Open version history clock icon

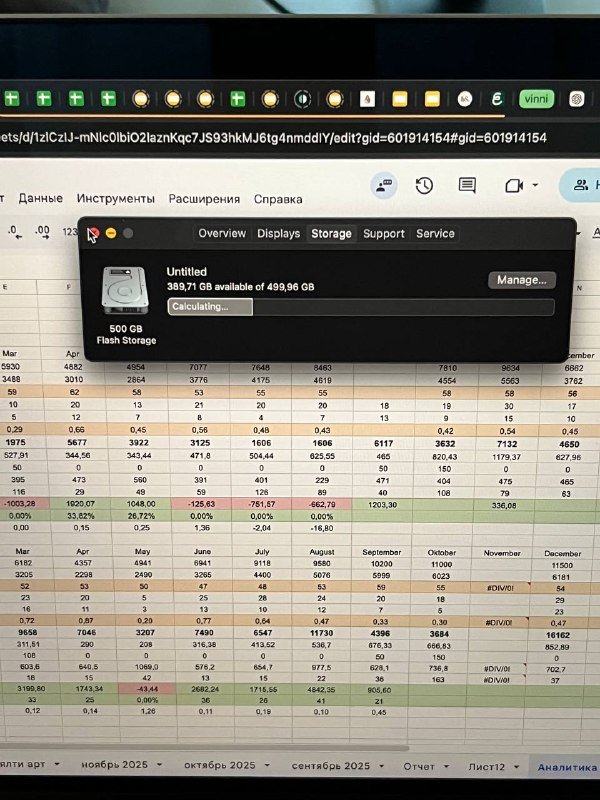(424, 186)
